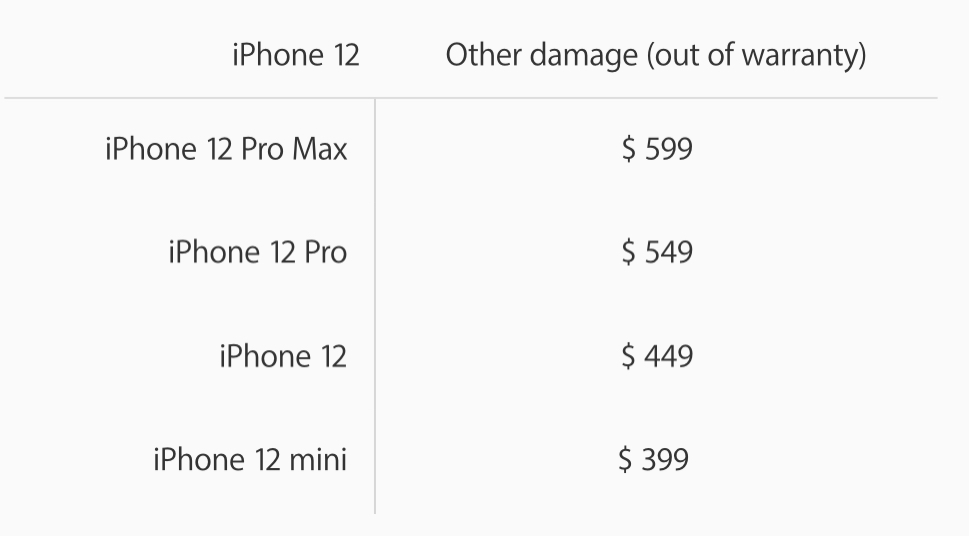Click the dollar sign before 599

point(628,150)
